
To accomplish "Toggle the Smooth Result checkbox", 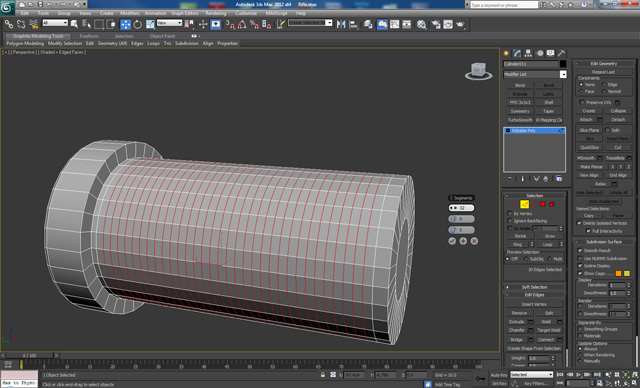I will (x=580, y=251).
